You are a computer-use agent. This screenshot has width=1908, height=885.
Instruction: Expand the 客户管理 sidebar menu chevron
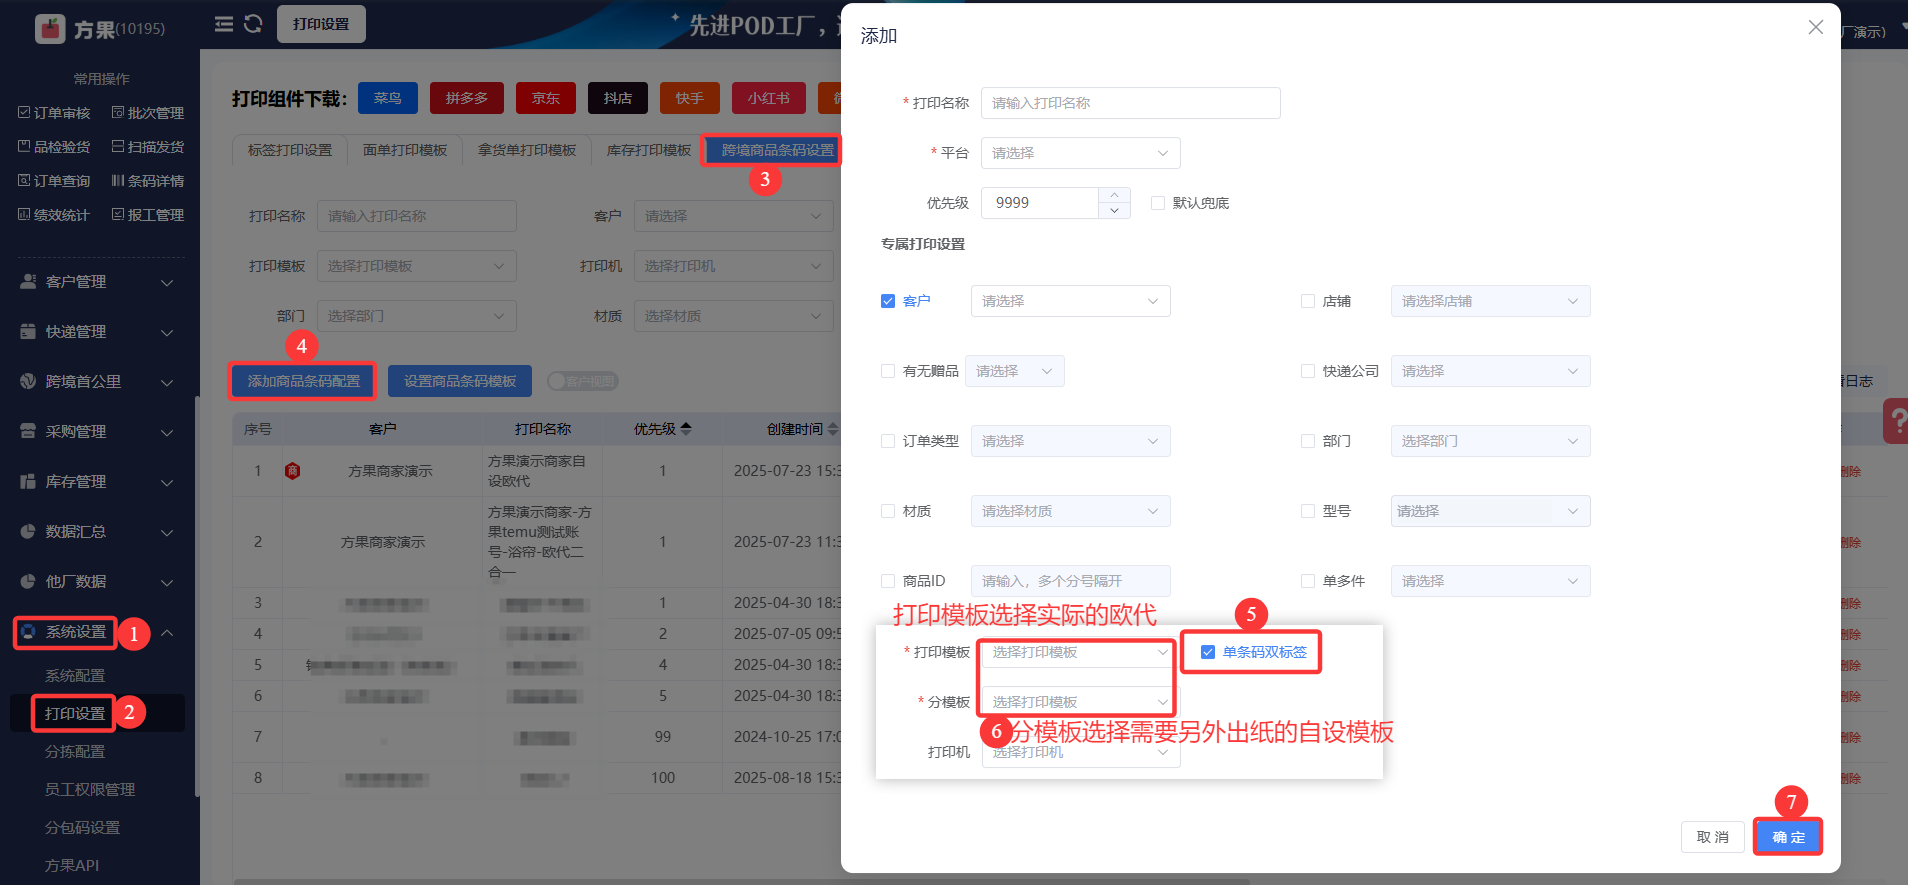tap(167, 283)
